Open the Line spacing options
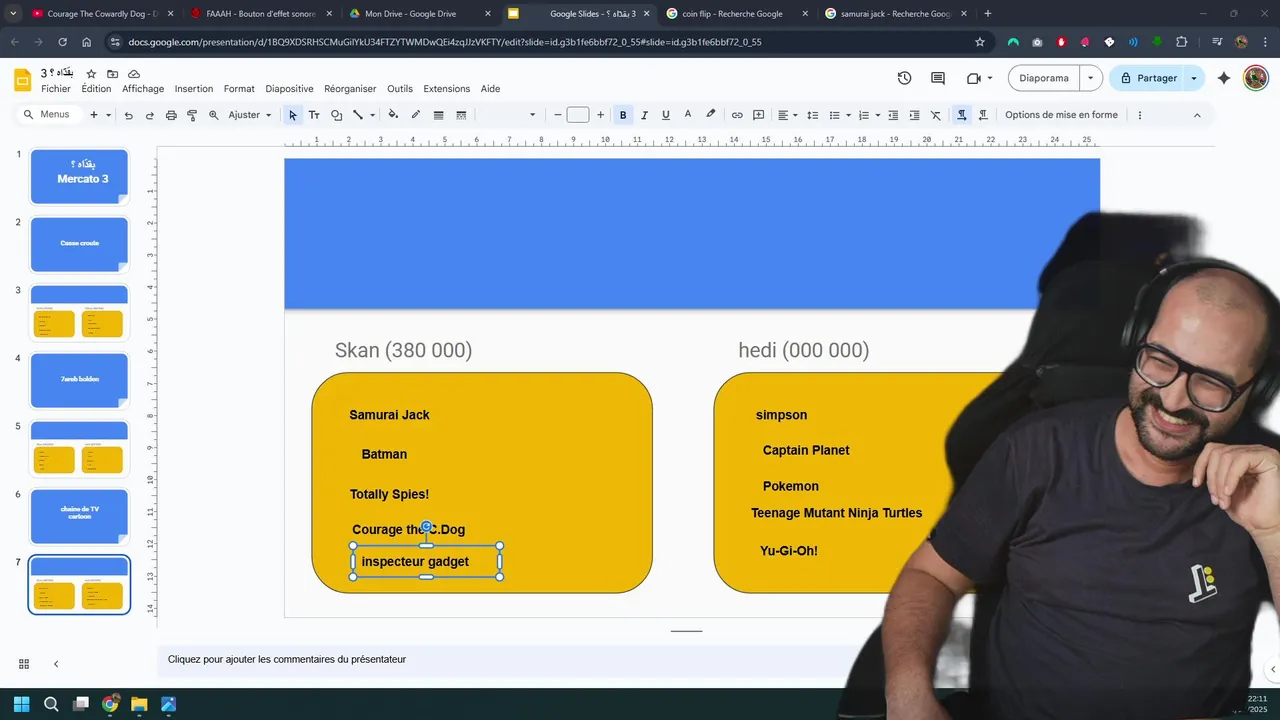Viewport: 1280px width, 720px height. click(812, 115)
